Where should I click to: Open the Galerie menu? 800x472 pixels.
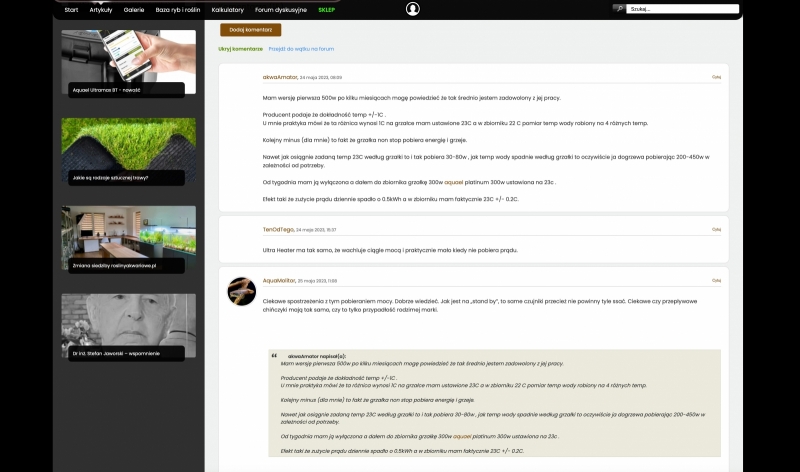pyautogui.click(x=134, y=10)
